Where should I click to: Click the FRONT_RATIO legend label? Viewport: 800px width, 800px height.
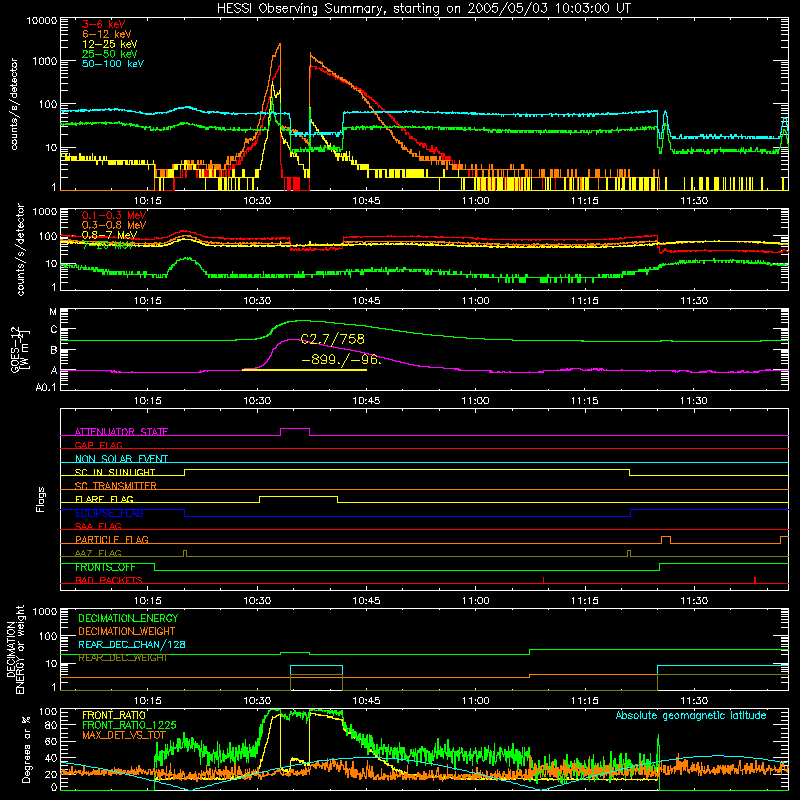coord(114,715)
